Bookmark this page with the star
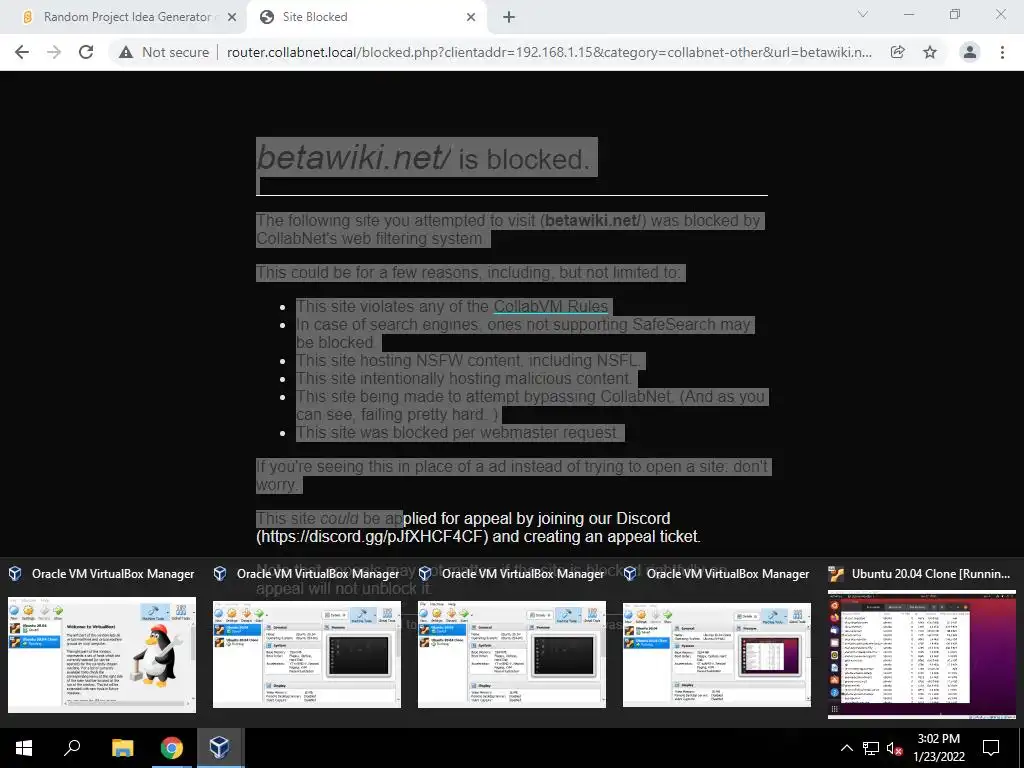The image size is (1024, 768). tap(930, 52)
